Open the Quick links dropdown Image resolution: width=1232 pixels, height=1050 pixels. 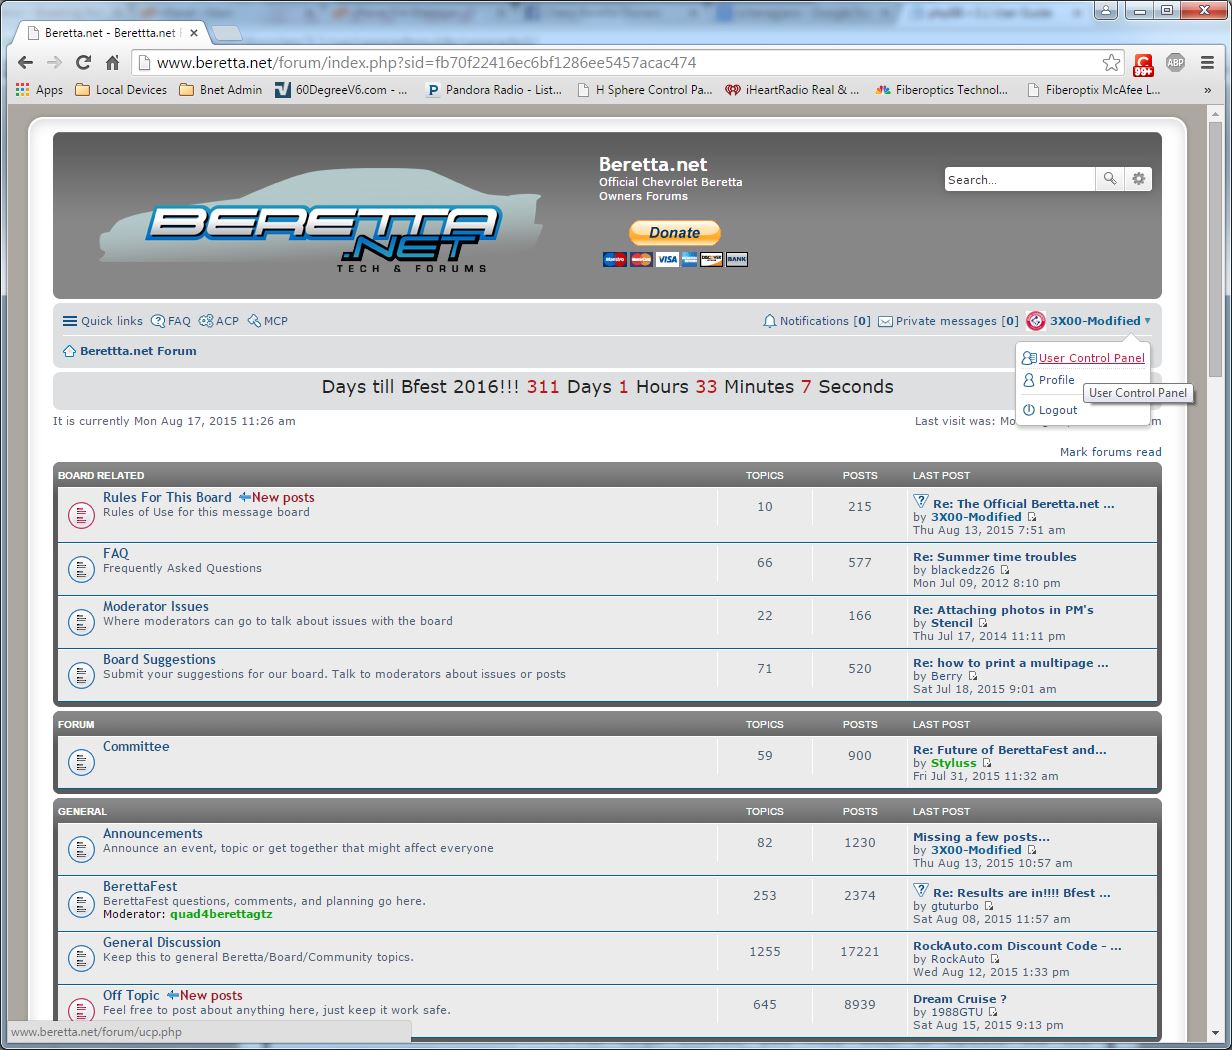103,321
